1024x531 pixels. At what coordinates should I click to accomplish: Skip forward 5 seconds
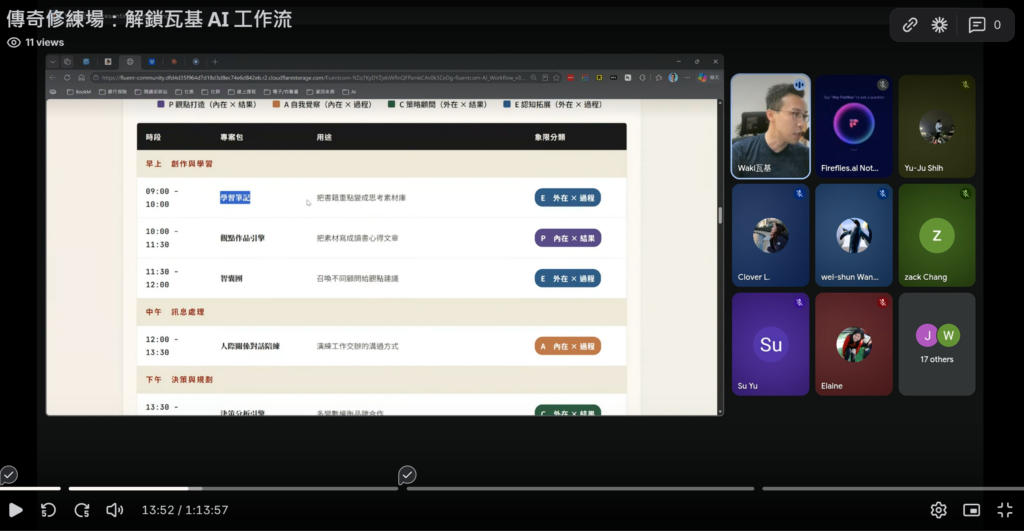point(82,510)
